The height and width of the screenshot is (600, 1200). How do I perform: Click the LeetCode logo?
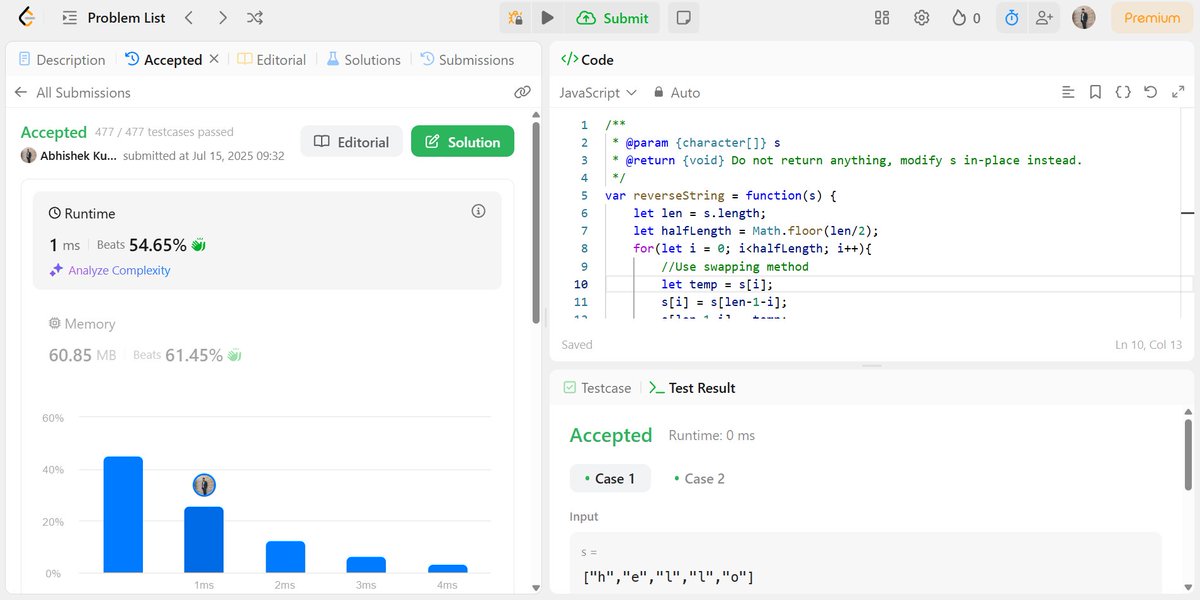(27, 17)
